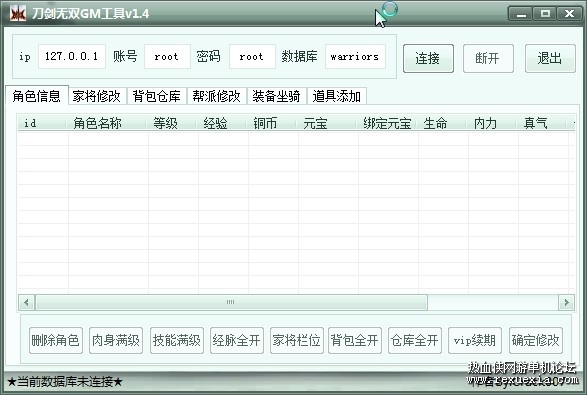Click the 生命 column header
Screen dimensions: 587x395
point(443,123)
